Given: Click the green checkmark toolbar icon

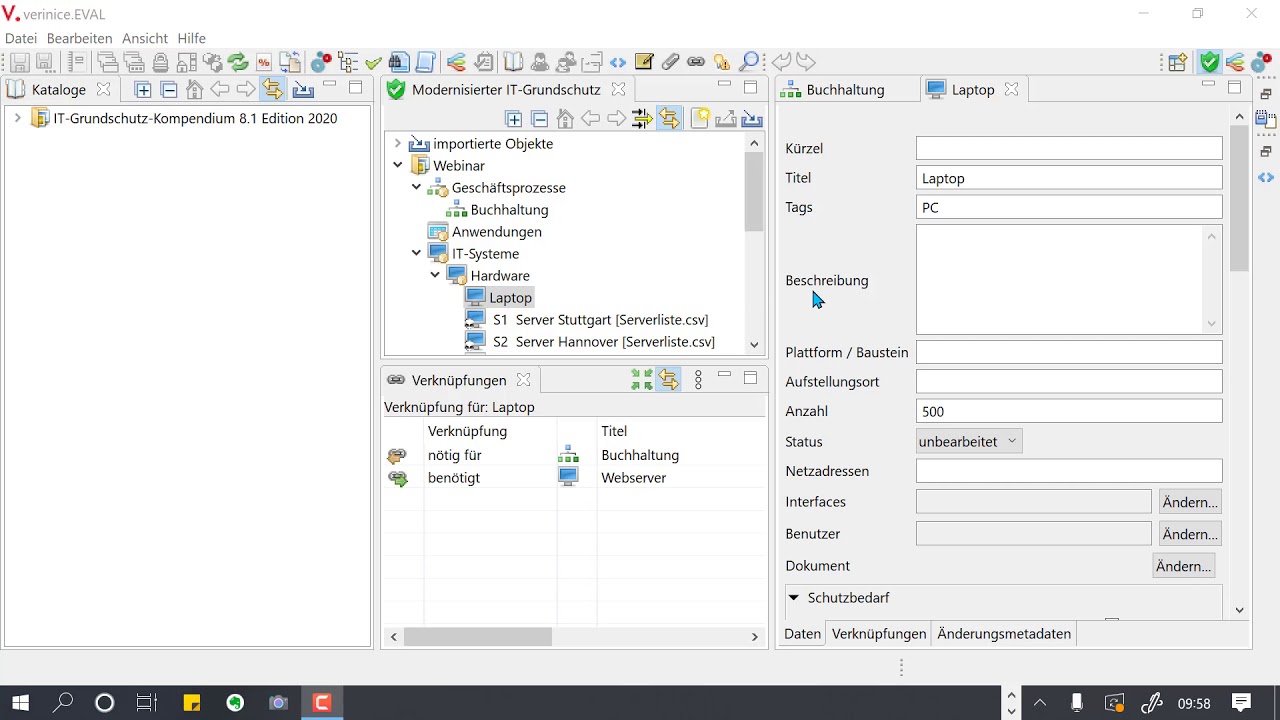Looking at the screenshot, I should (373, 62).
